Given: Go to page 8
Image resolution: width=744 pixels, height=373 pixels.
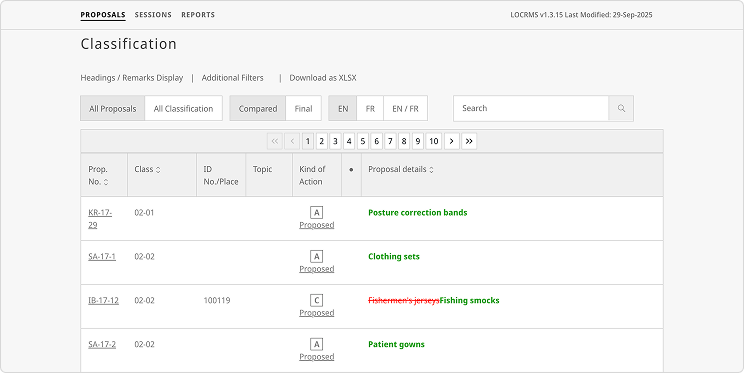Looking at the screenshot, I should [404, 141].
